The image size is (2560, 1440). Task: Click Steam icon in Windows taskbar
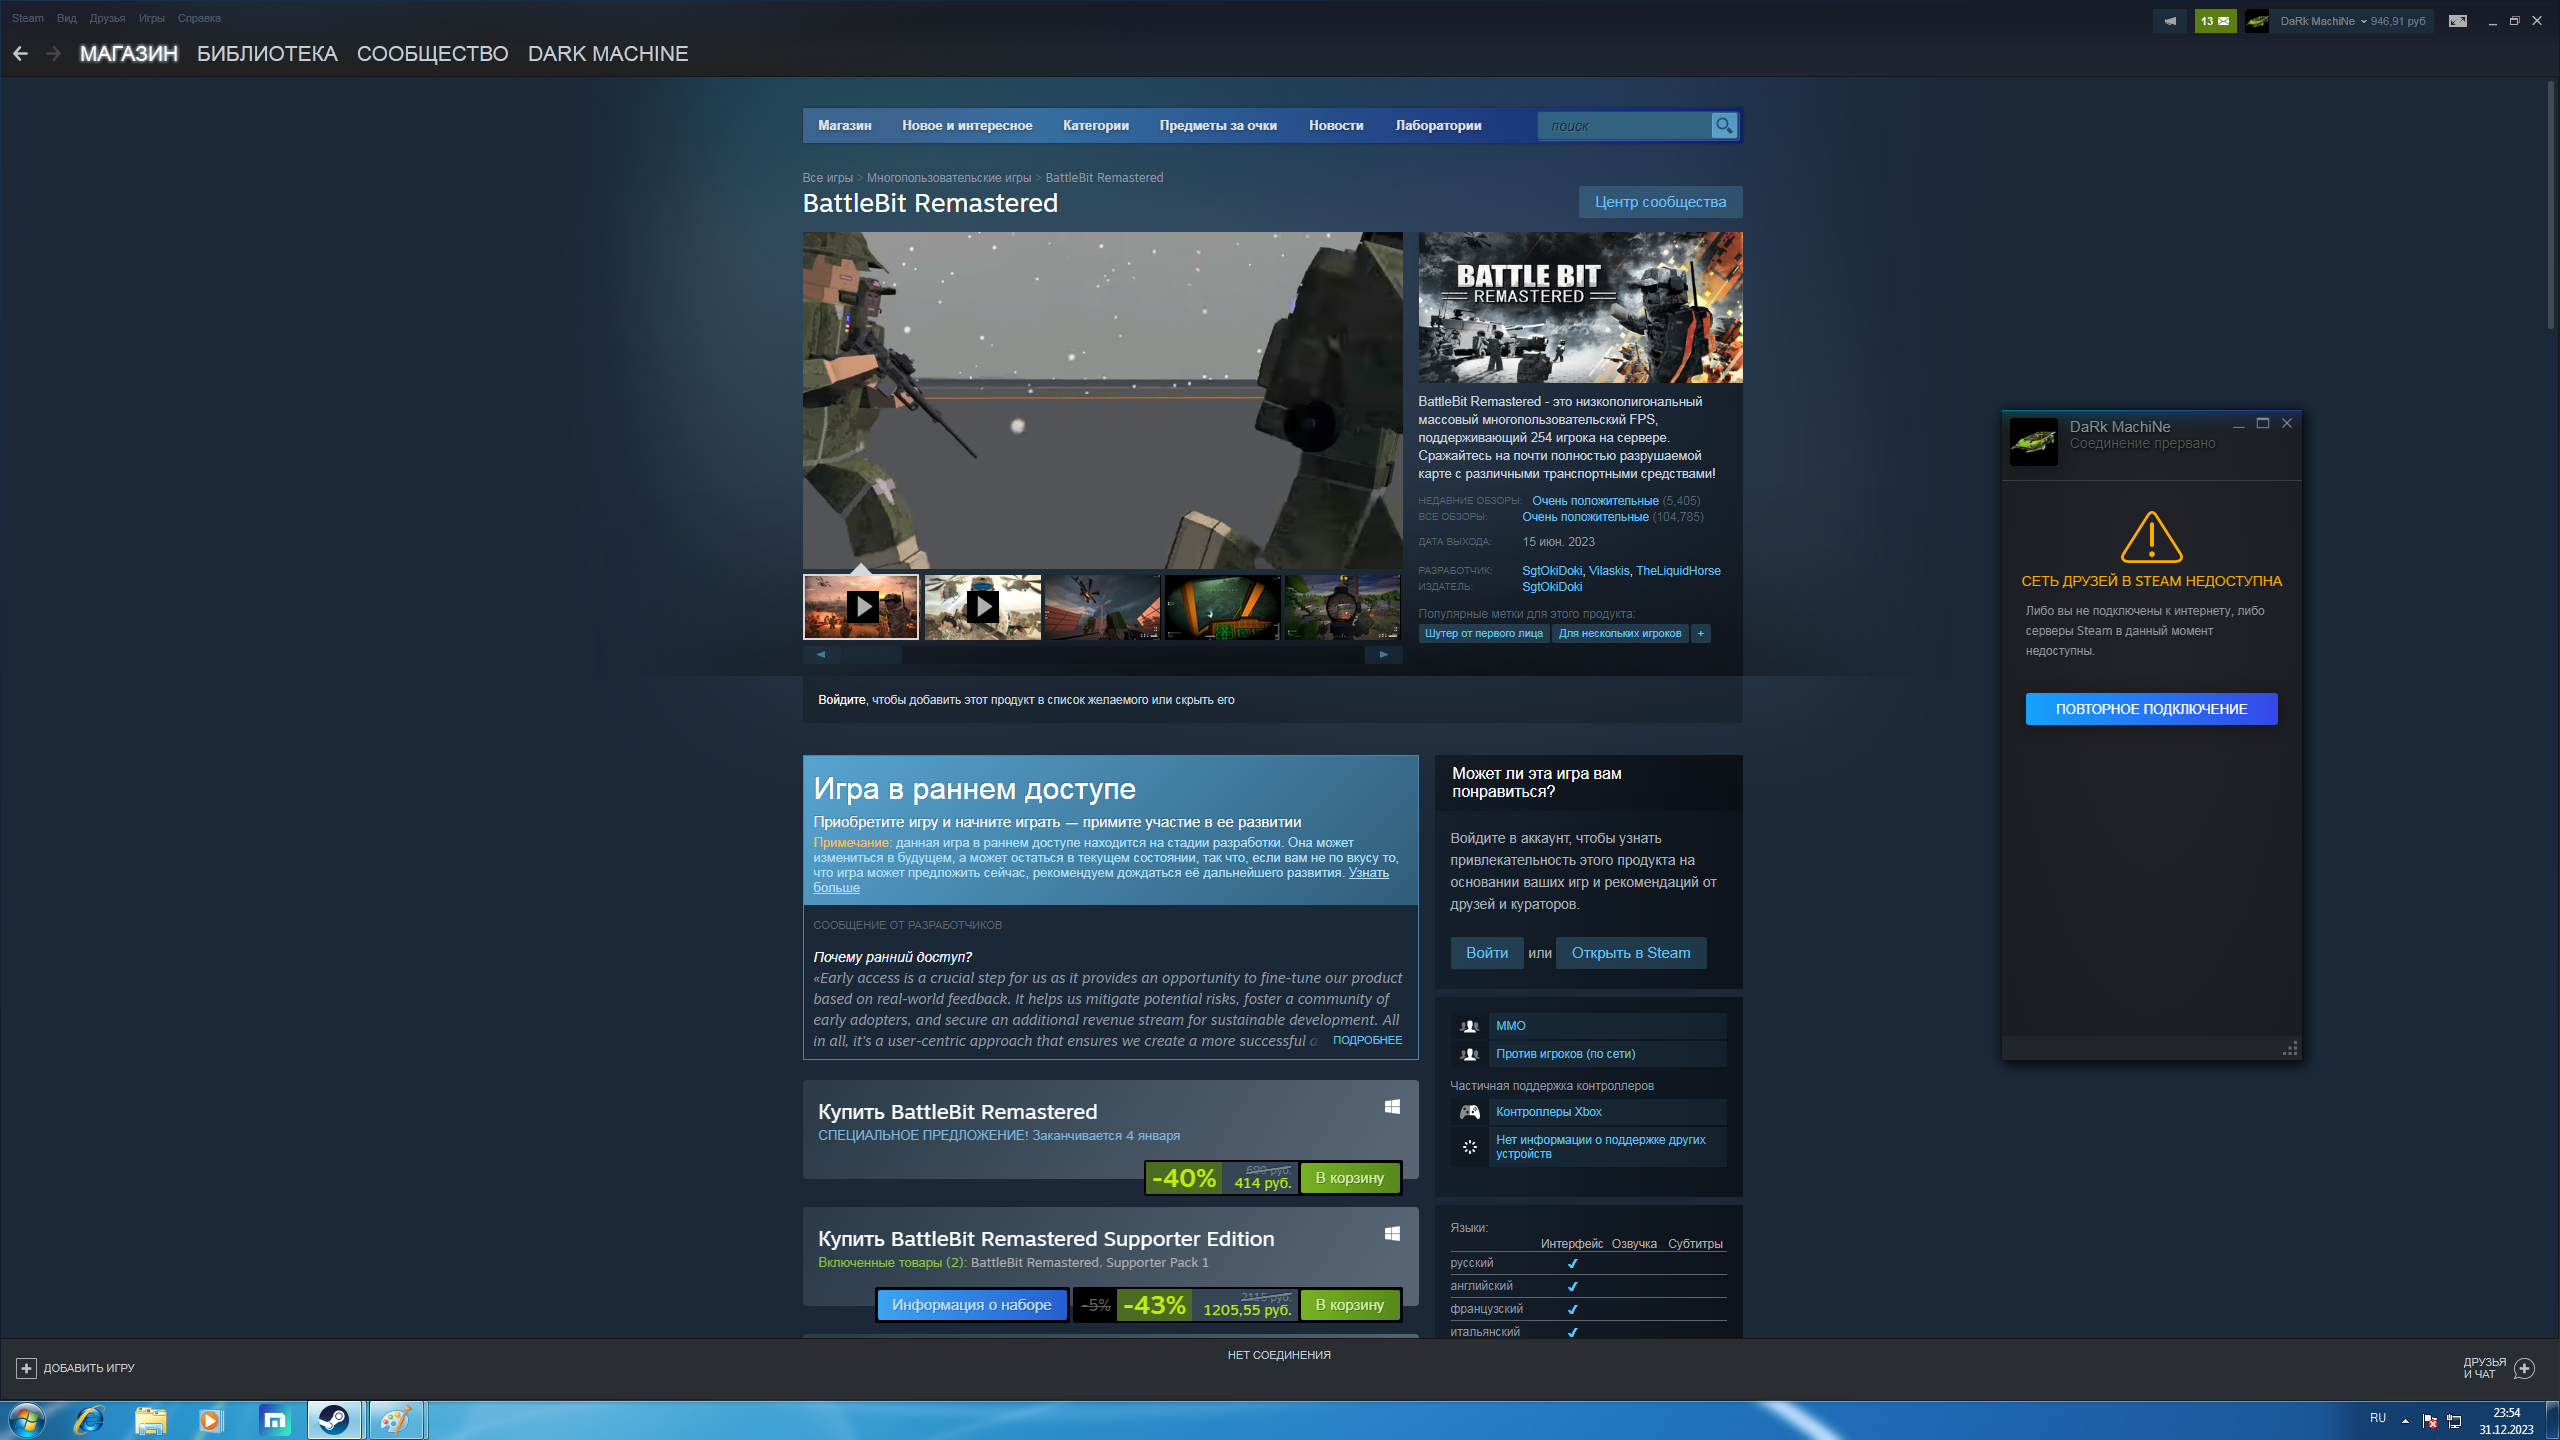click(334, 1420)
